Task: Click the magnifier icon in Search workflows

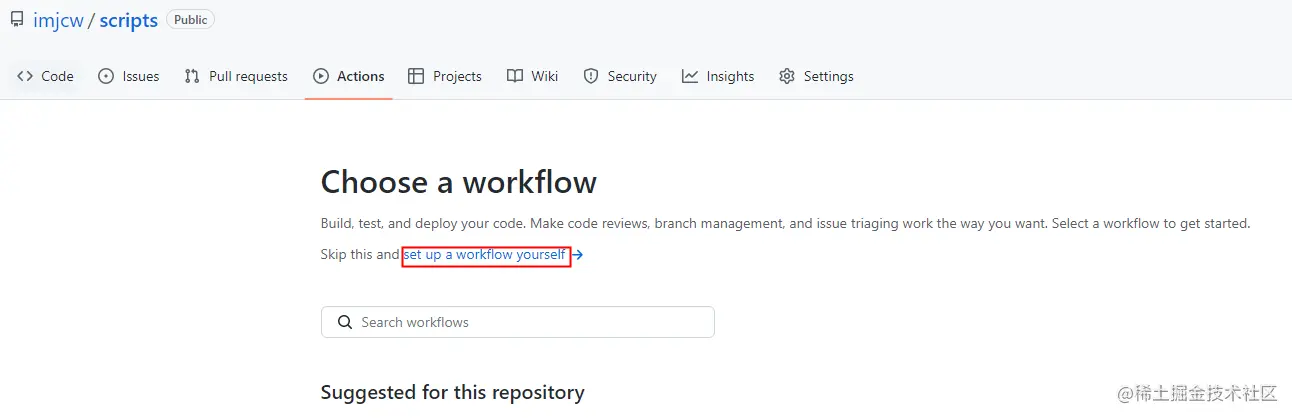Action: pyautogui.click(x=345, y=322)
